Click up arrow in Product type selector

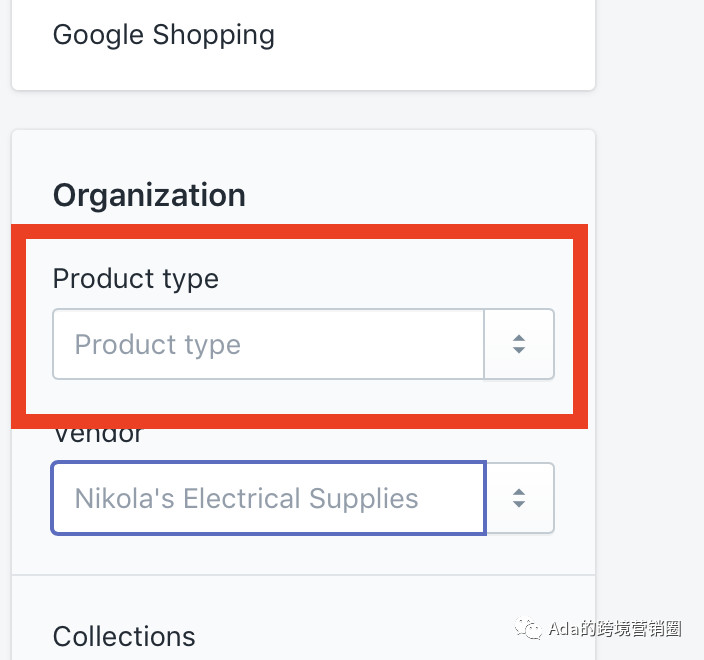click(x=519, y=338)
